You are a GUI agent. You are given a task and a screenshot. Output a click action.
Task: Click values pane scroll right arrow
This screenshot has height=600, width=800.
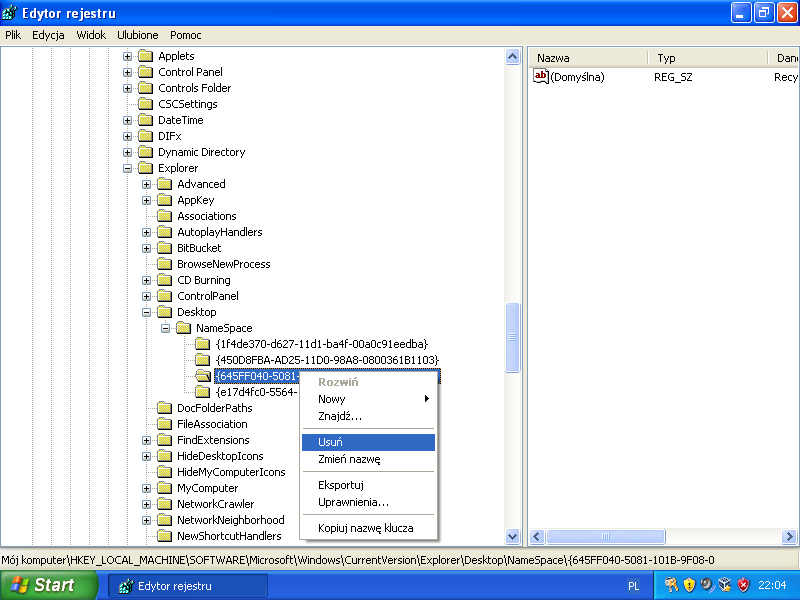[789, 537]
